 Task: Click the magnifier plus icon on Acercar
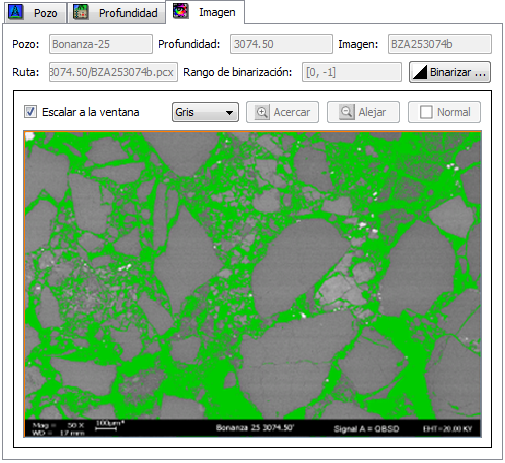pyautogui.click(x=262, y=112)
